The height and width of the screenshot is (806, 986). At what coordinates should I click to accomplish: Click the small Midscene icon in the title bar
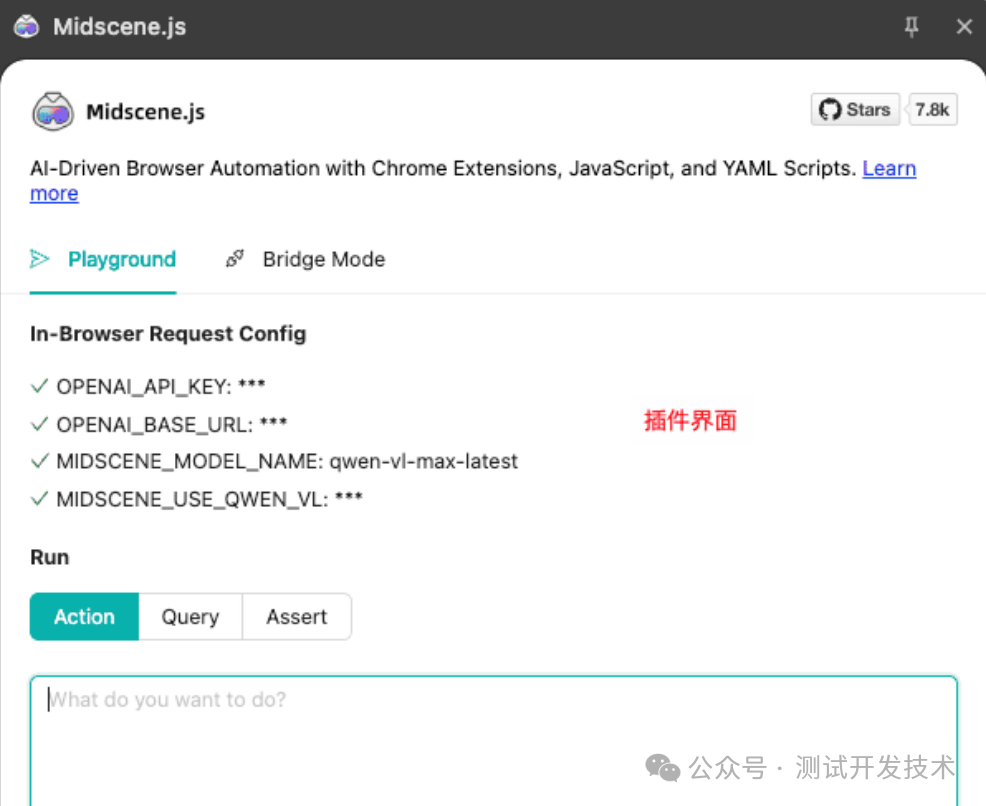tap(26, 27)
